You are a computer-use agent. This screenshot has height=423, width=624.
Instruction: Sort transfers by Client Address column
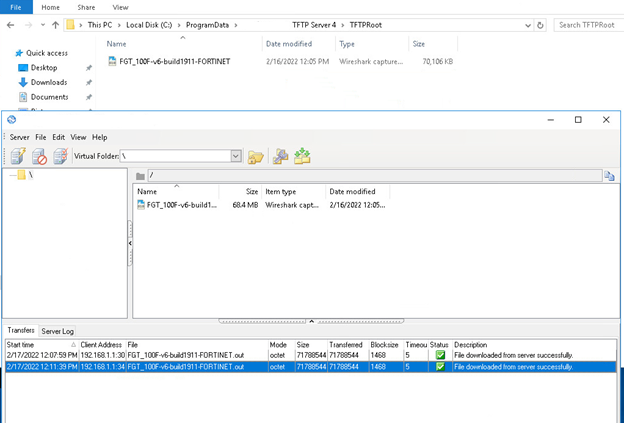pyautogui.click(x=102, y=345)
